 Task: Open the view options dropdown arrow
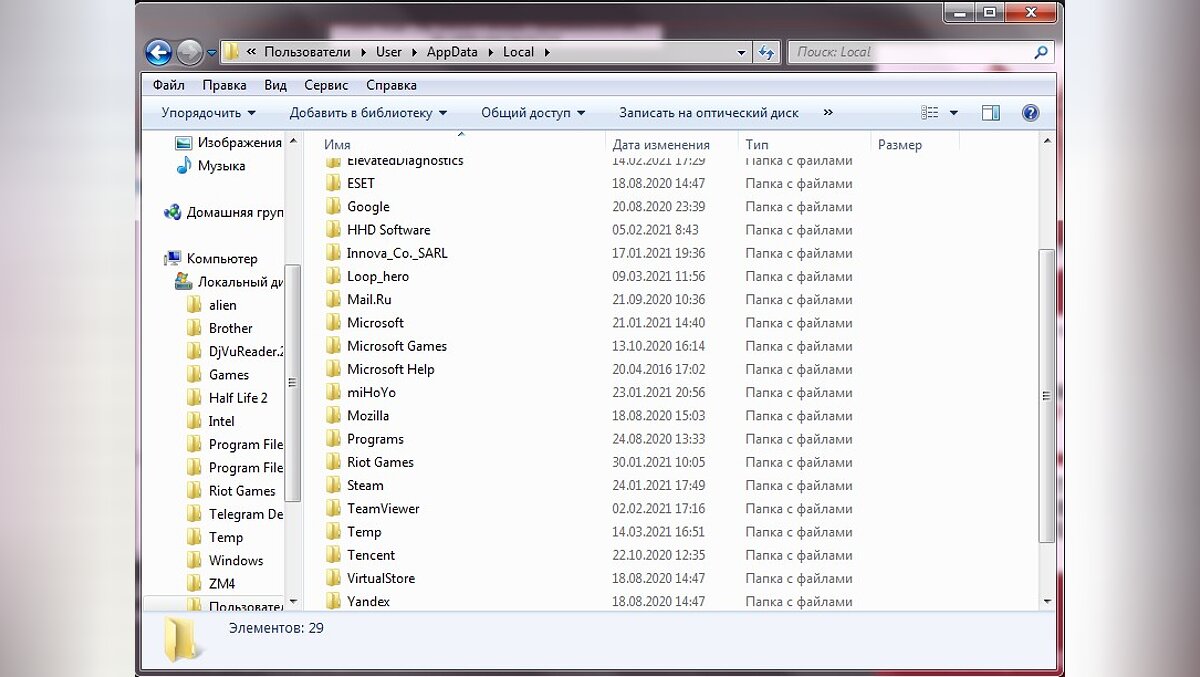953,113
